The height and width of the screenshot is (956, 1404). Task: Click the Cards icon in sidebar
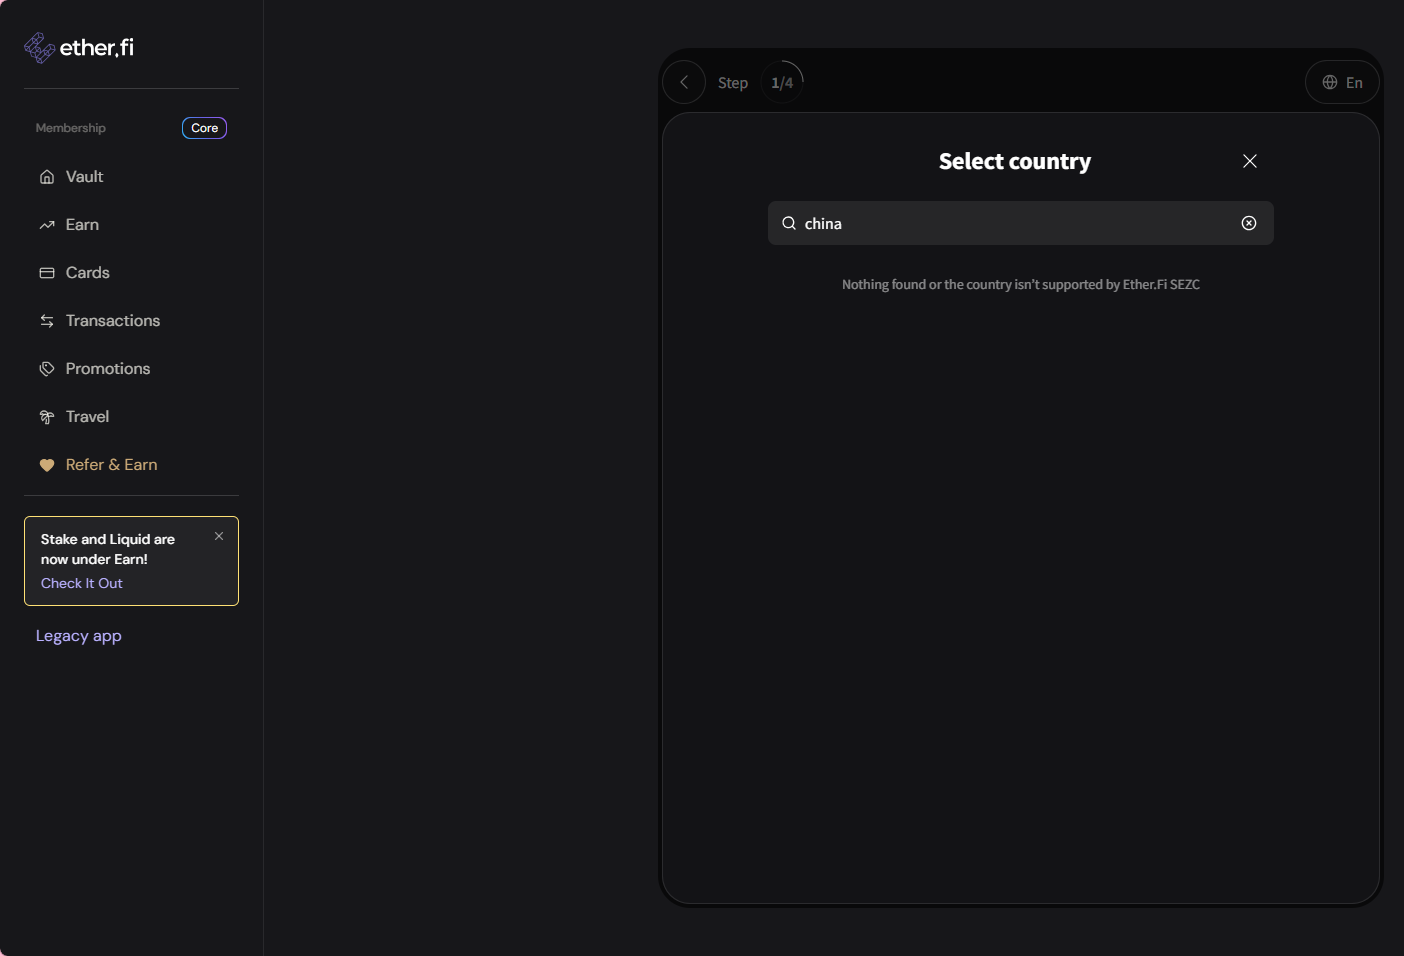point(47,273)
